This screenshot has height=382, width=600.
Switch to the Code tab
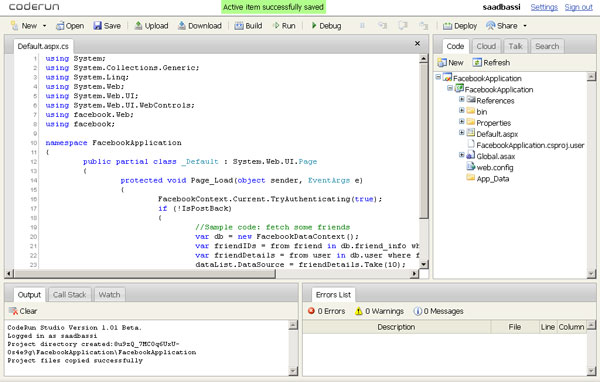click(x=455, y=46)
